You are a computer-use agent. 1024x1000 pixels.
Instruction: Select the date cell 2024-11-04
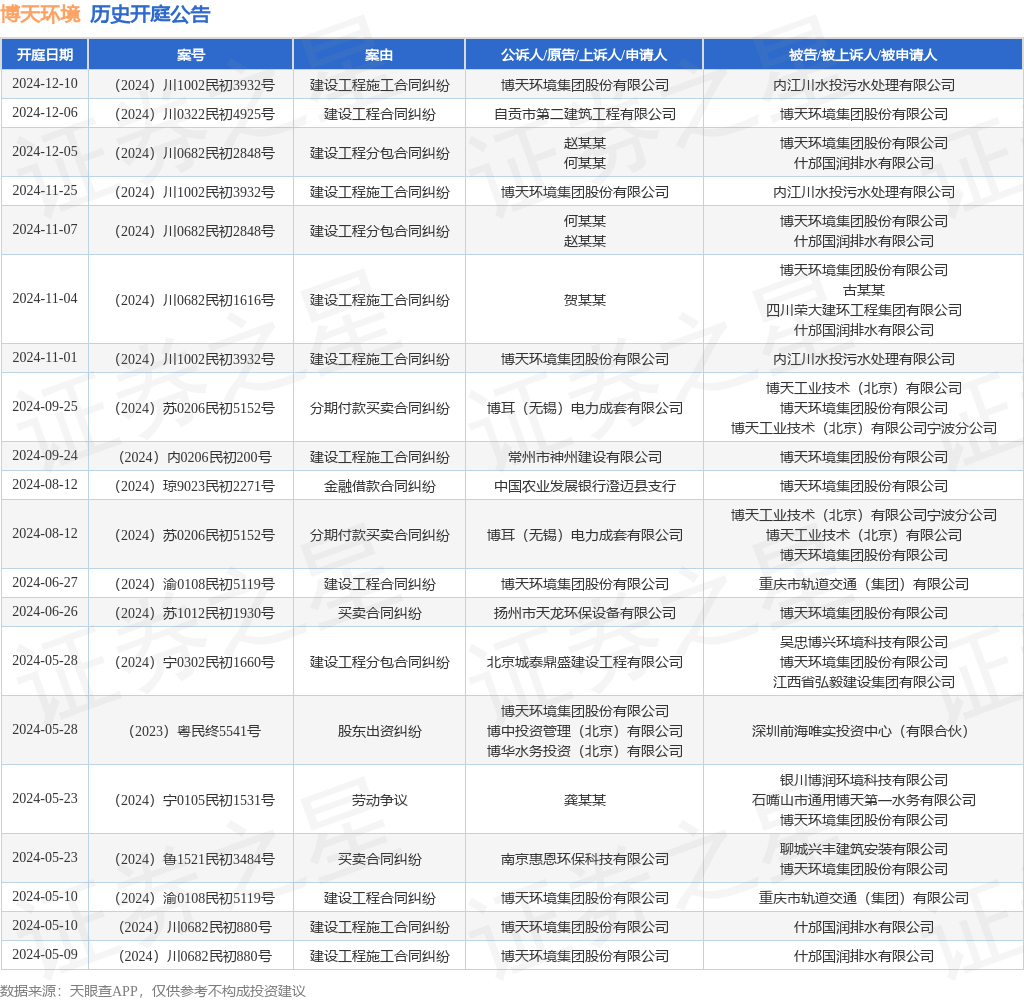click(x=44, y=298)
